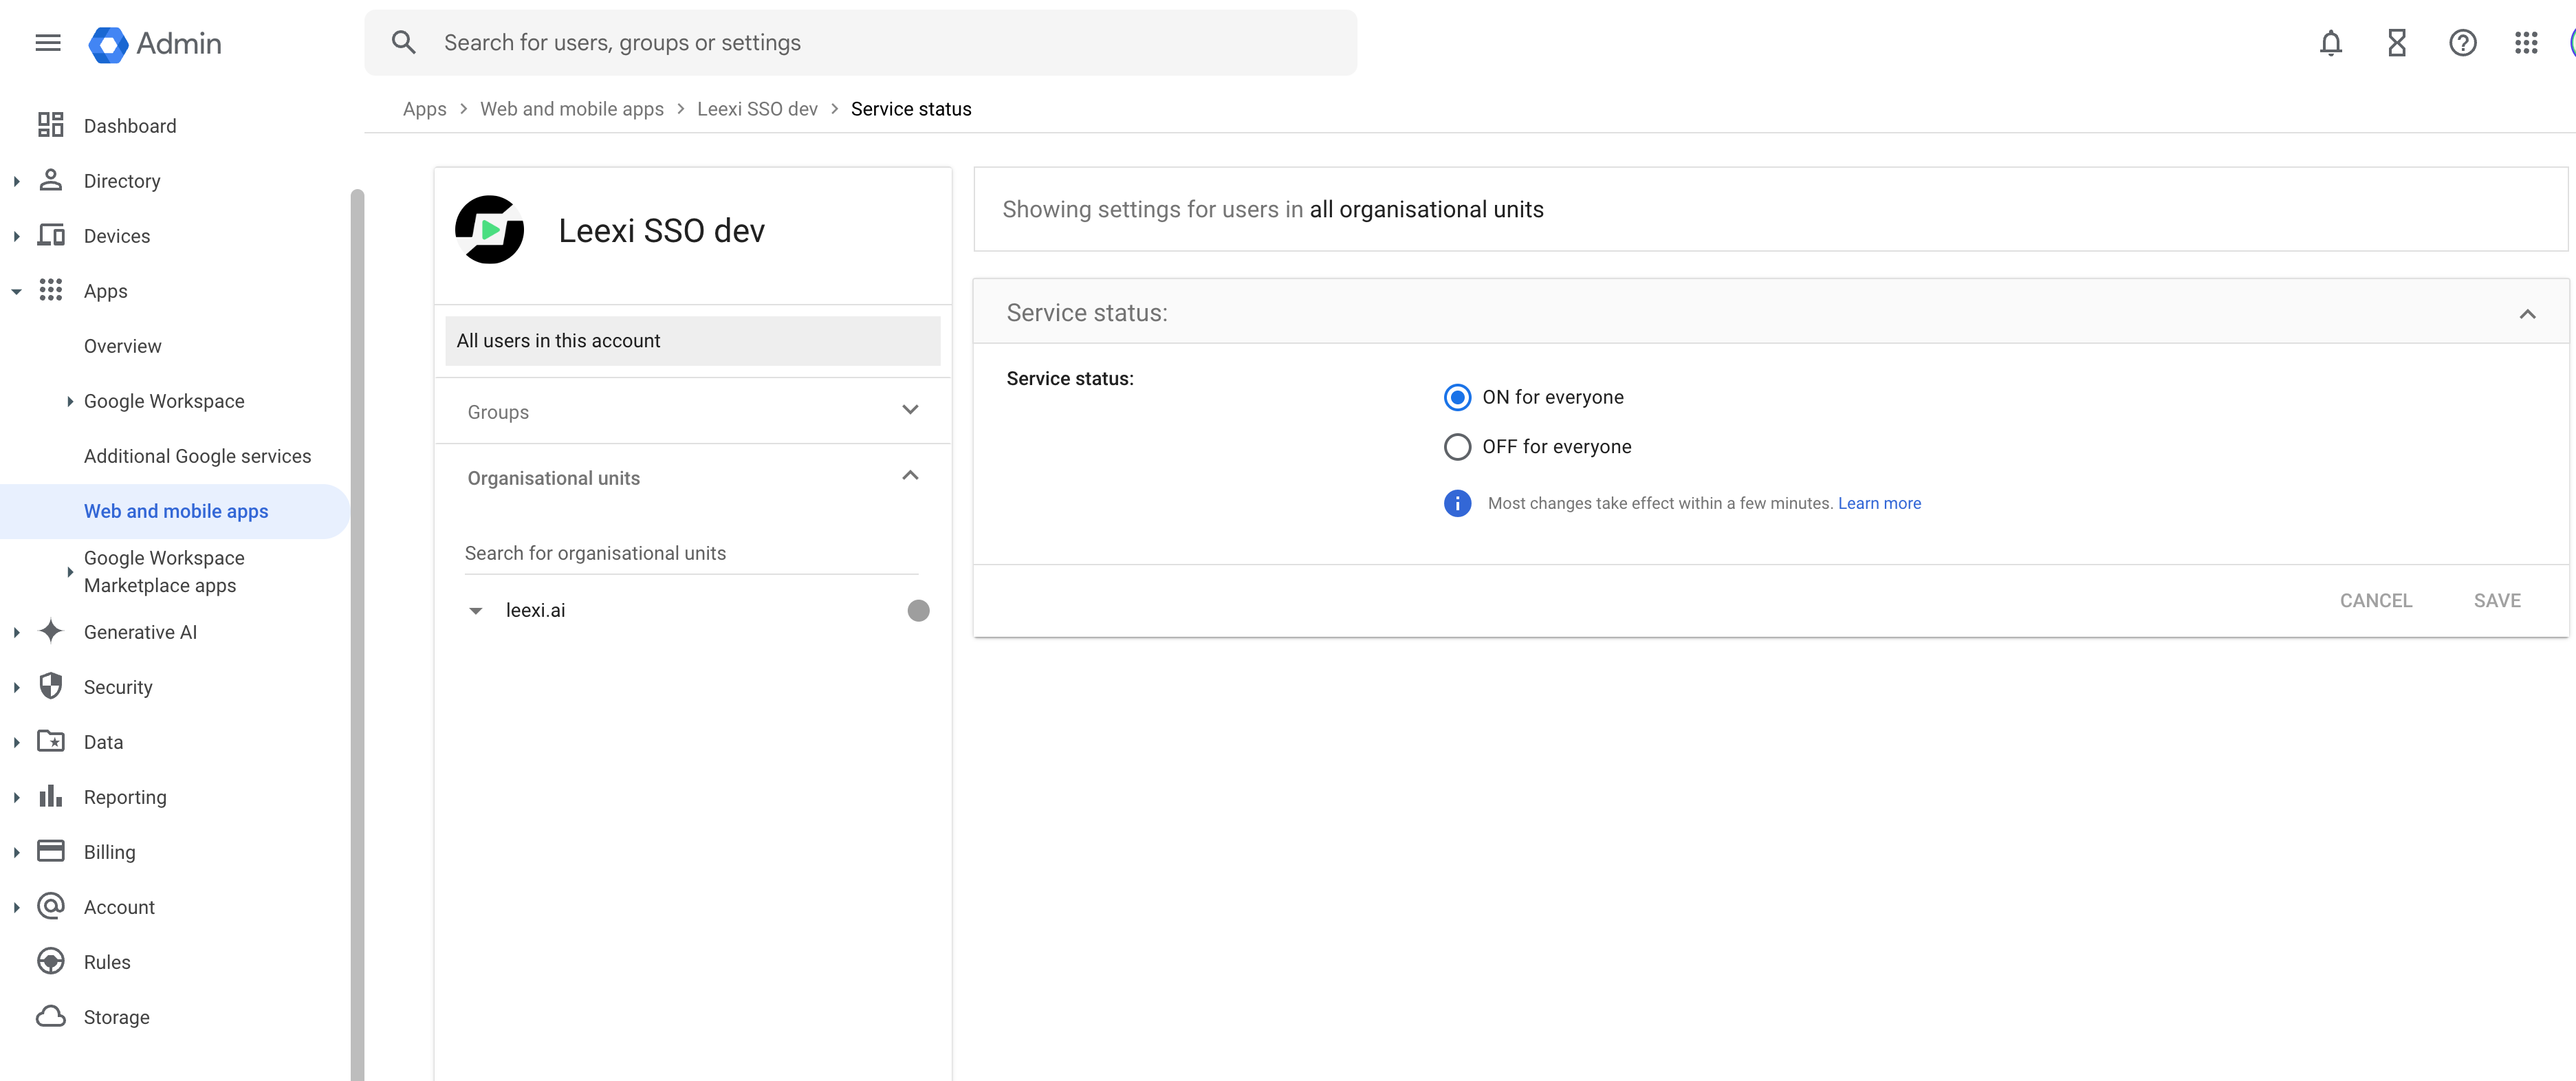This screenshot has width=2576, height=1081.
Task: Select ON for everyone
Action: pyautogui.click(x=1457, y=397)
